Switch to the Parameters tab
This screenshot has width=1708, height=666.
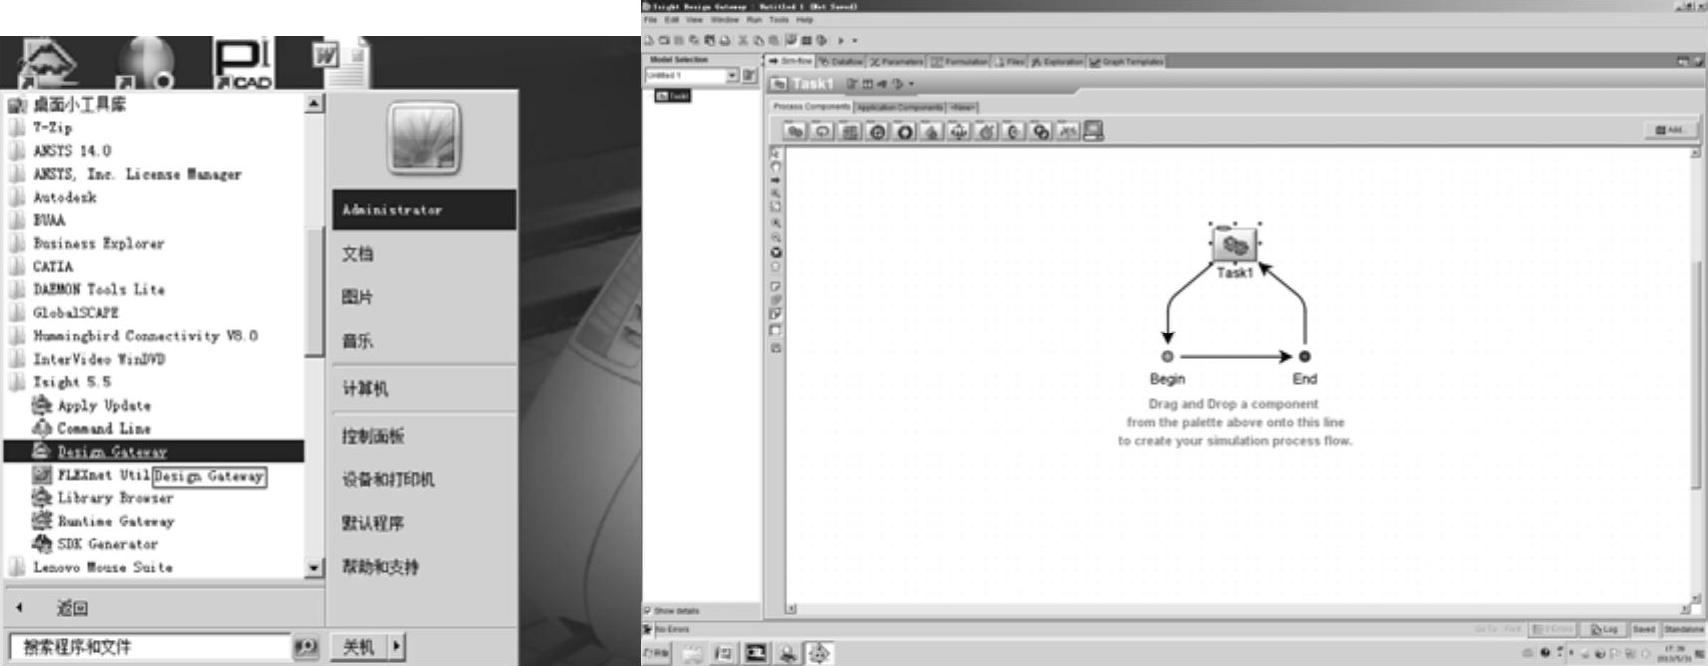point(897,62)
